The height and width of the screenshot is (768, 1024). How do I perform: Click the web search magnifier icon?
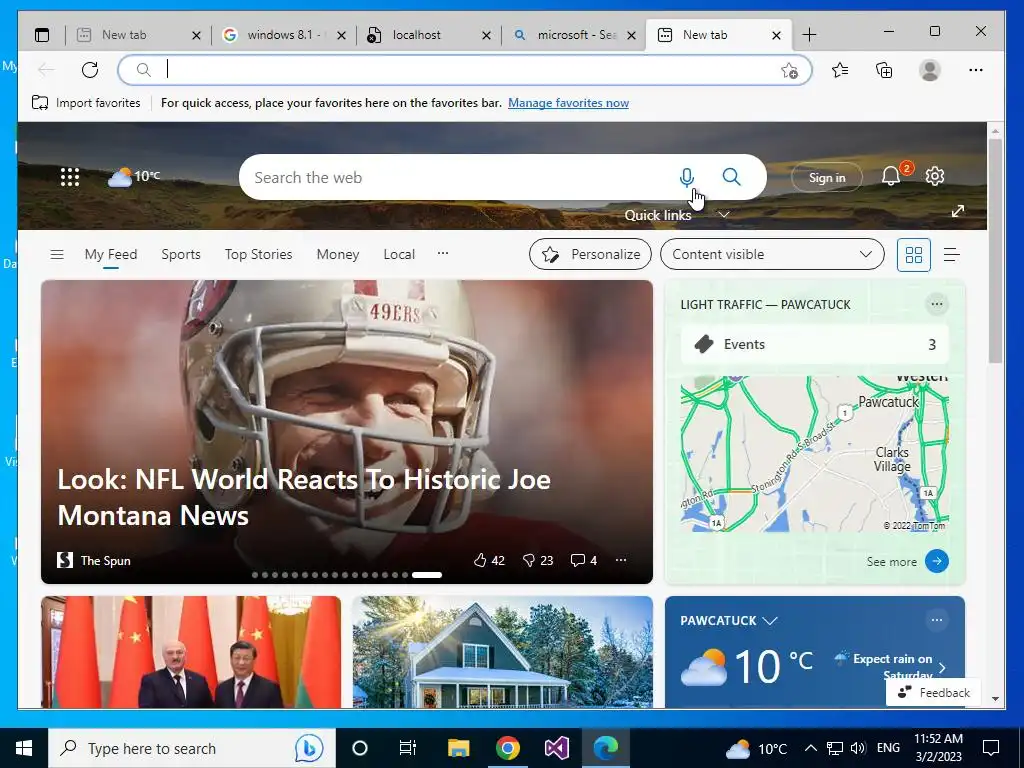click(x=731, y=177)
